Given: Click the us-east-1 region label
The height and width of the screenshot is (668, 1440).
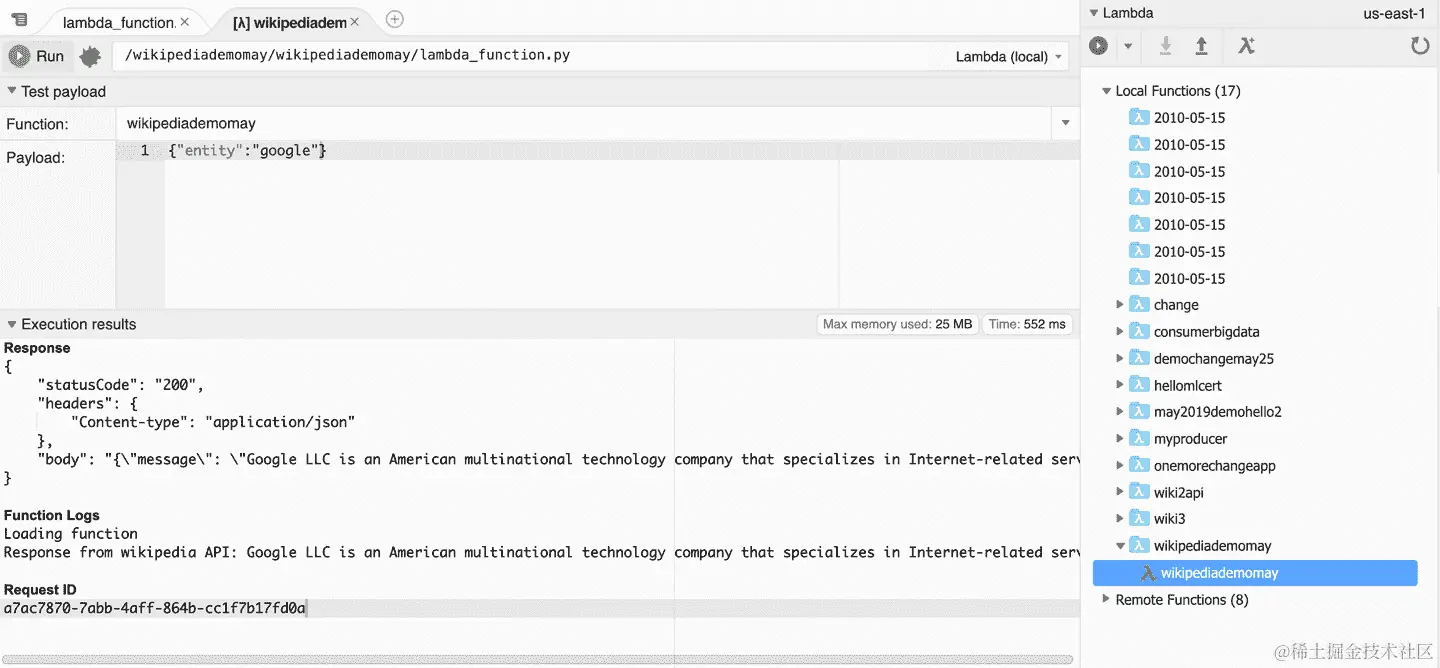Looking at the screenshot, I should [x=1394, y=13].
